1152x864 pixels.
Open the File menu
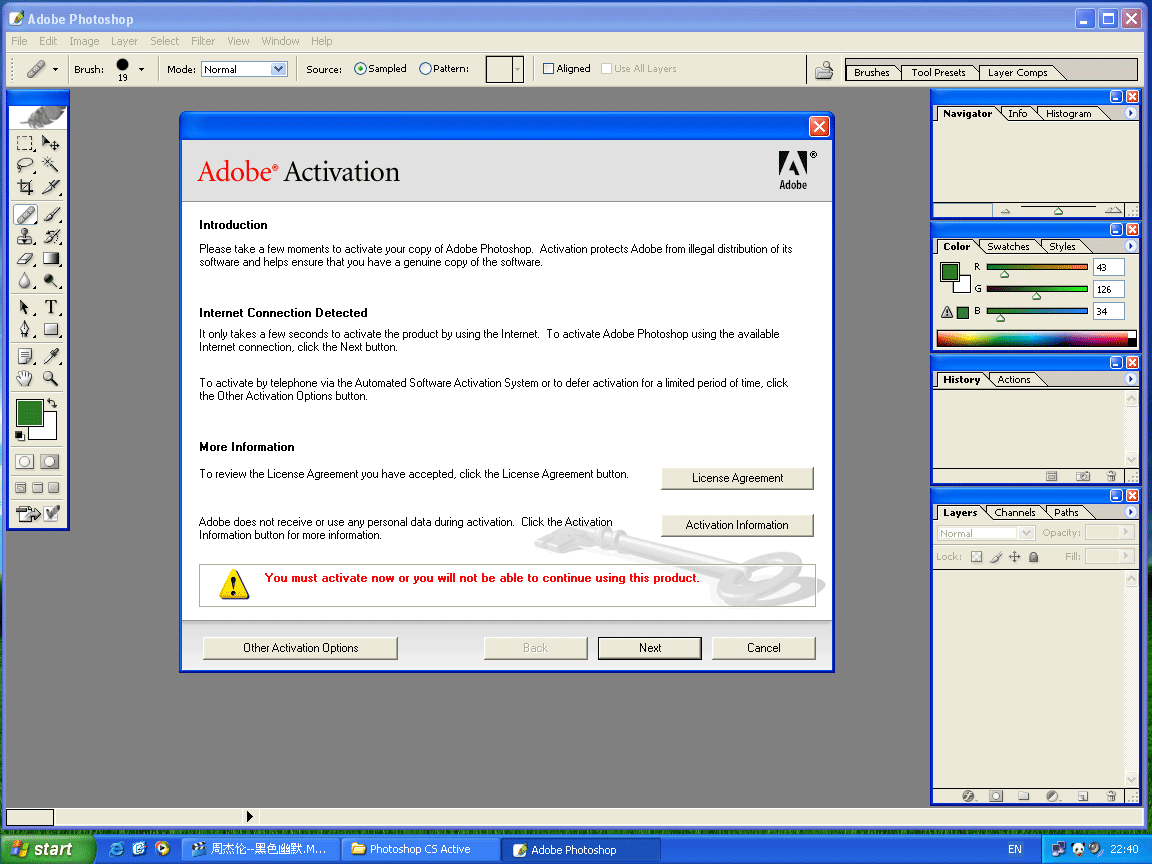coord(19,41)
